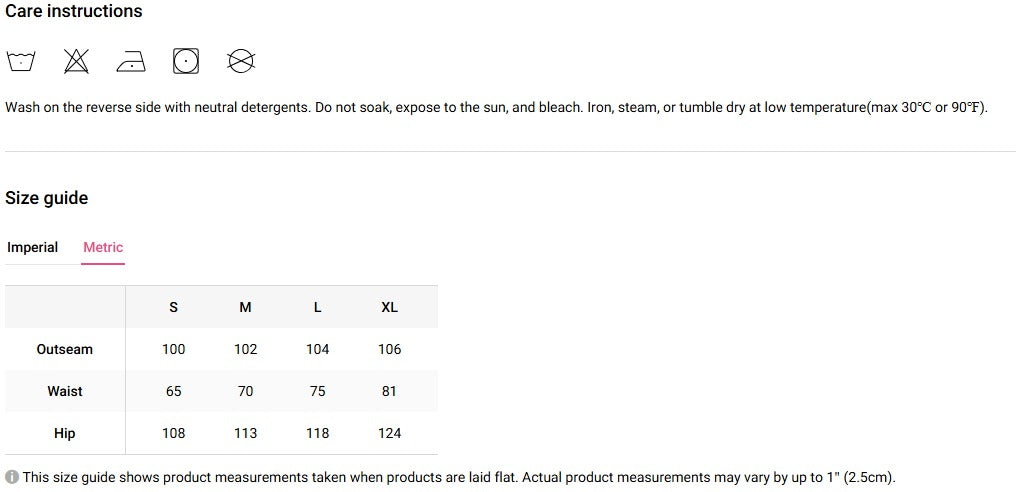Click the Outseam row label

point(65,349)
